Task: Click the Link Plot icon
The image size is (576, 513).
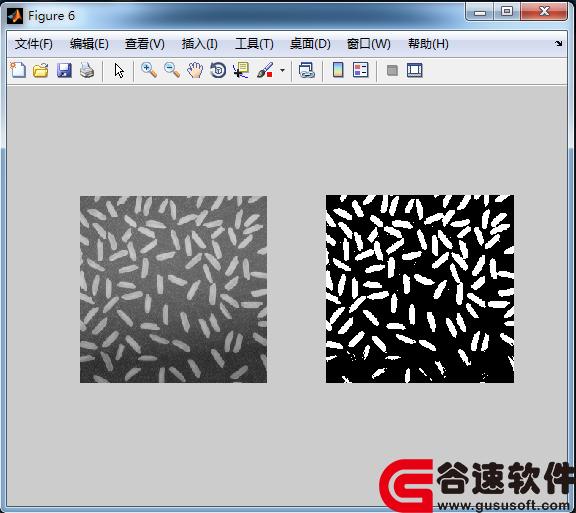Action: click(307, 70)
